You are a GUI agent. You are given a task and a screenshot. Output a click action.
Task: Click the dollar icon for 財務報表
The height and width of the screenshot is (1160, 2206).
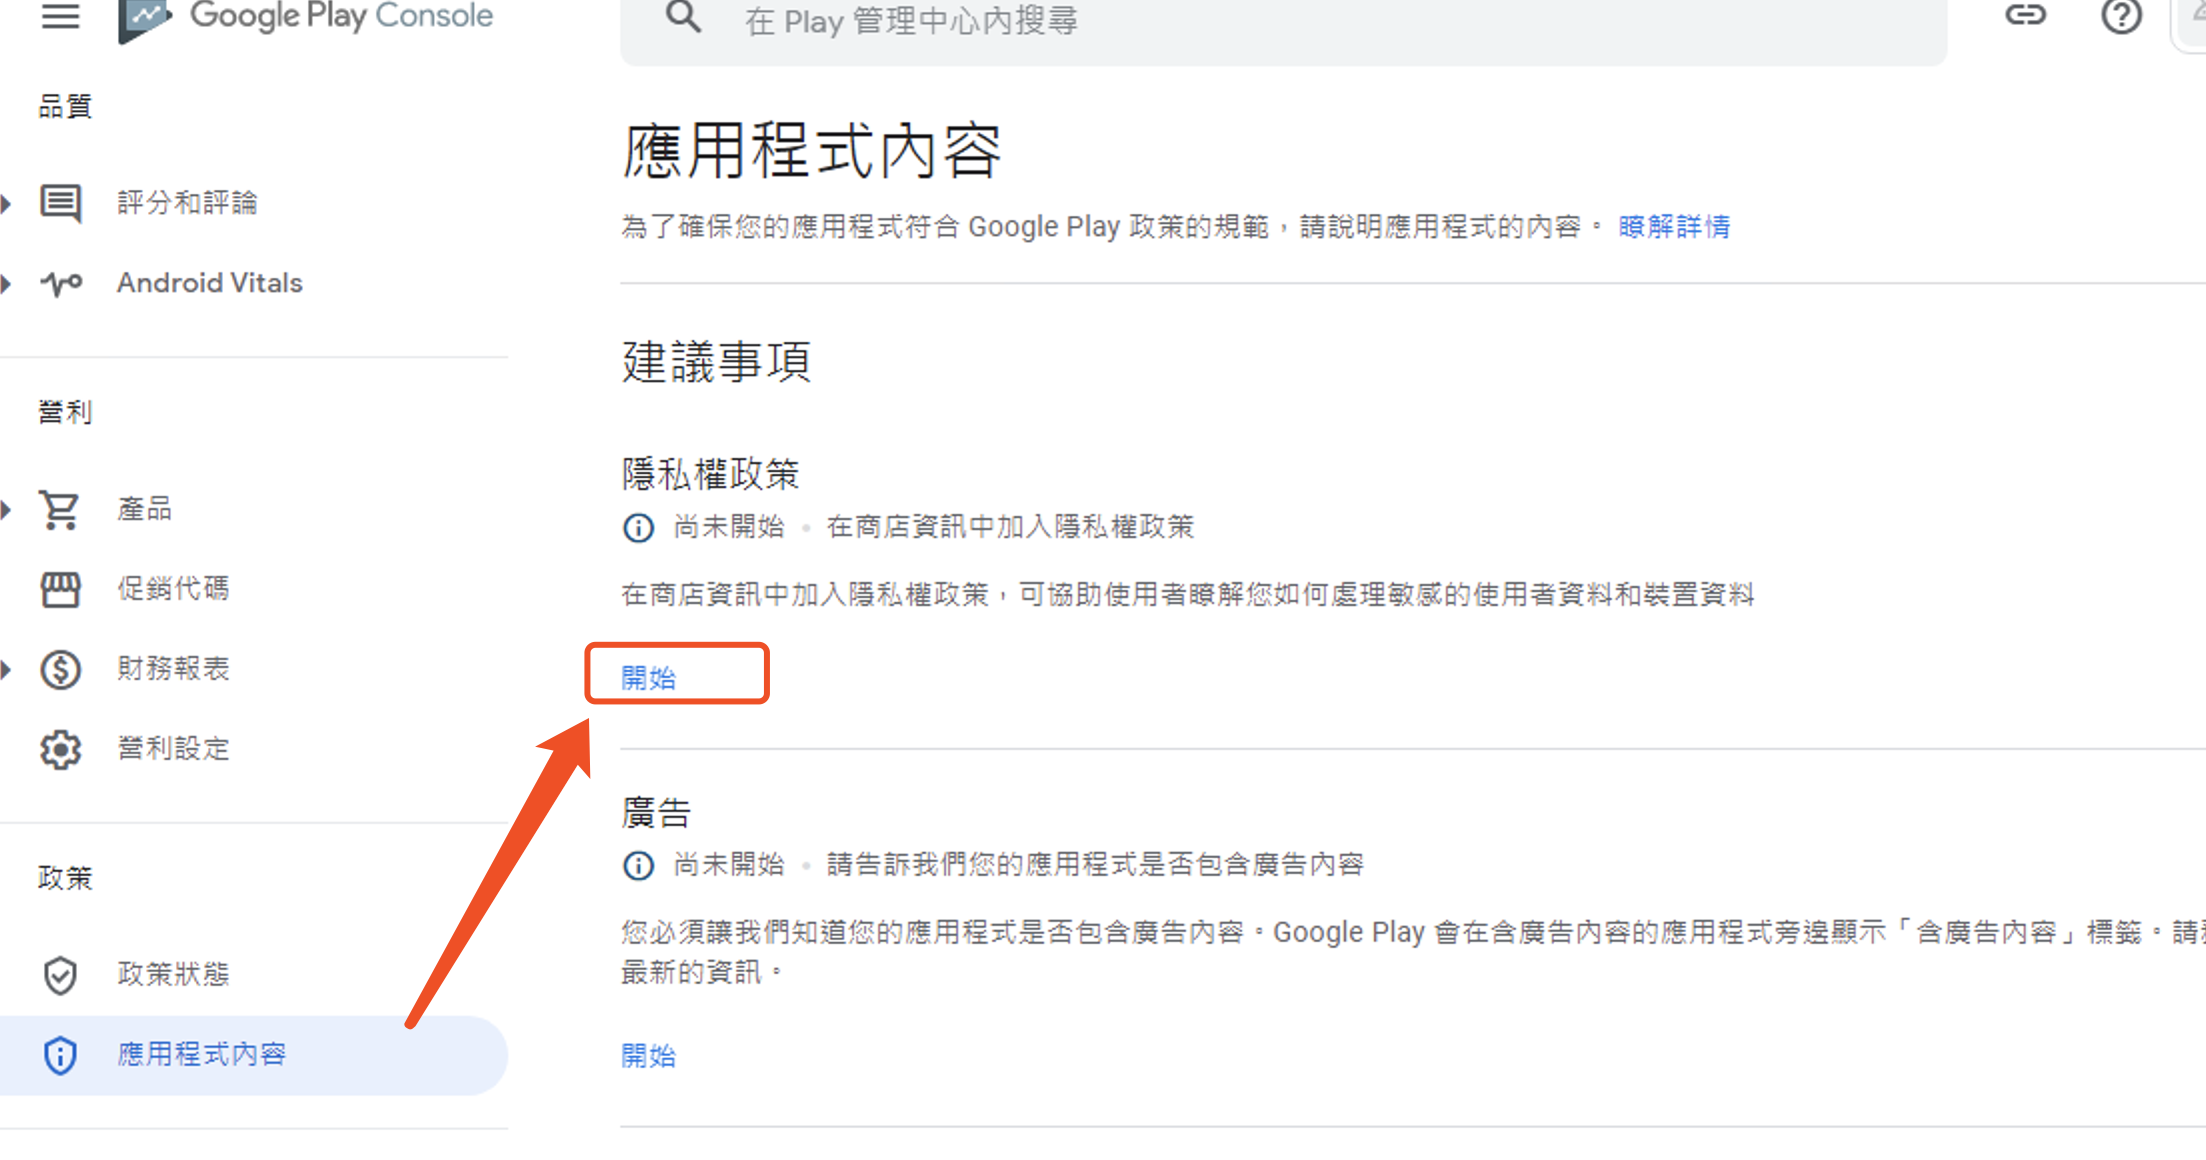[x=60, y=669]
